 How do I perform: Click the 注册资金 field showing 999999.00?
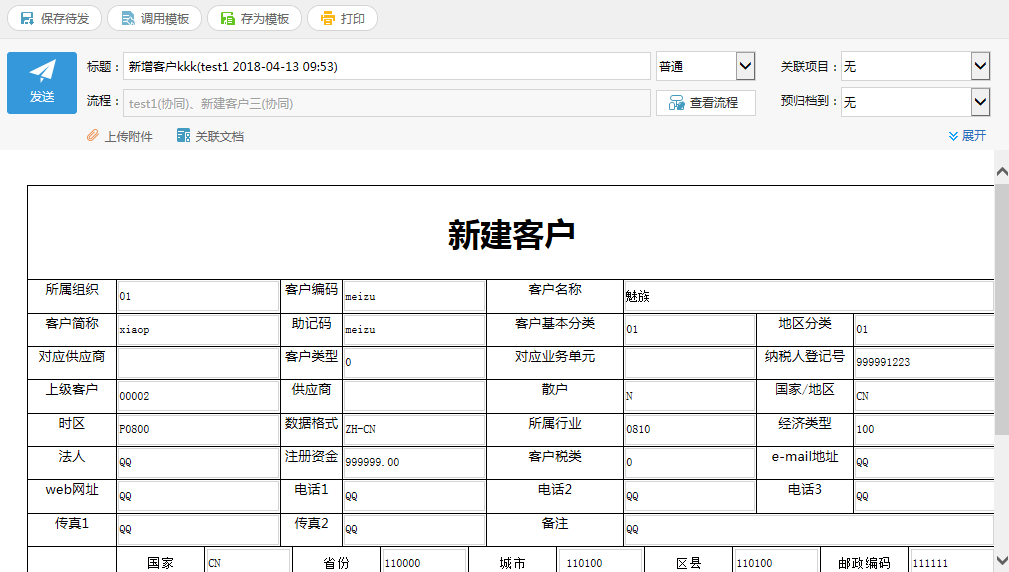413,462
